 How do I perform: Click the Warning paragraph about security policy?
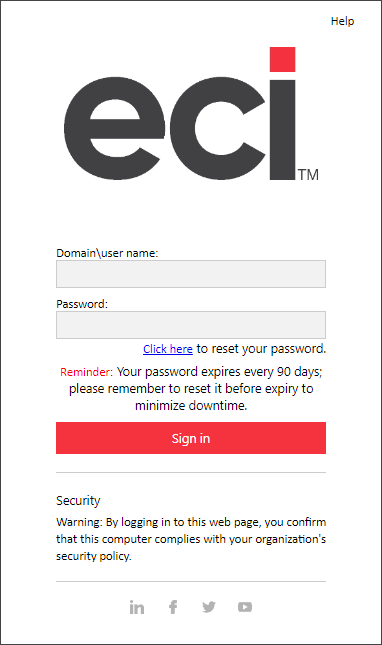click(191, 539)
